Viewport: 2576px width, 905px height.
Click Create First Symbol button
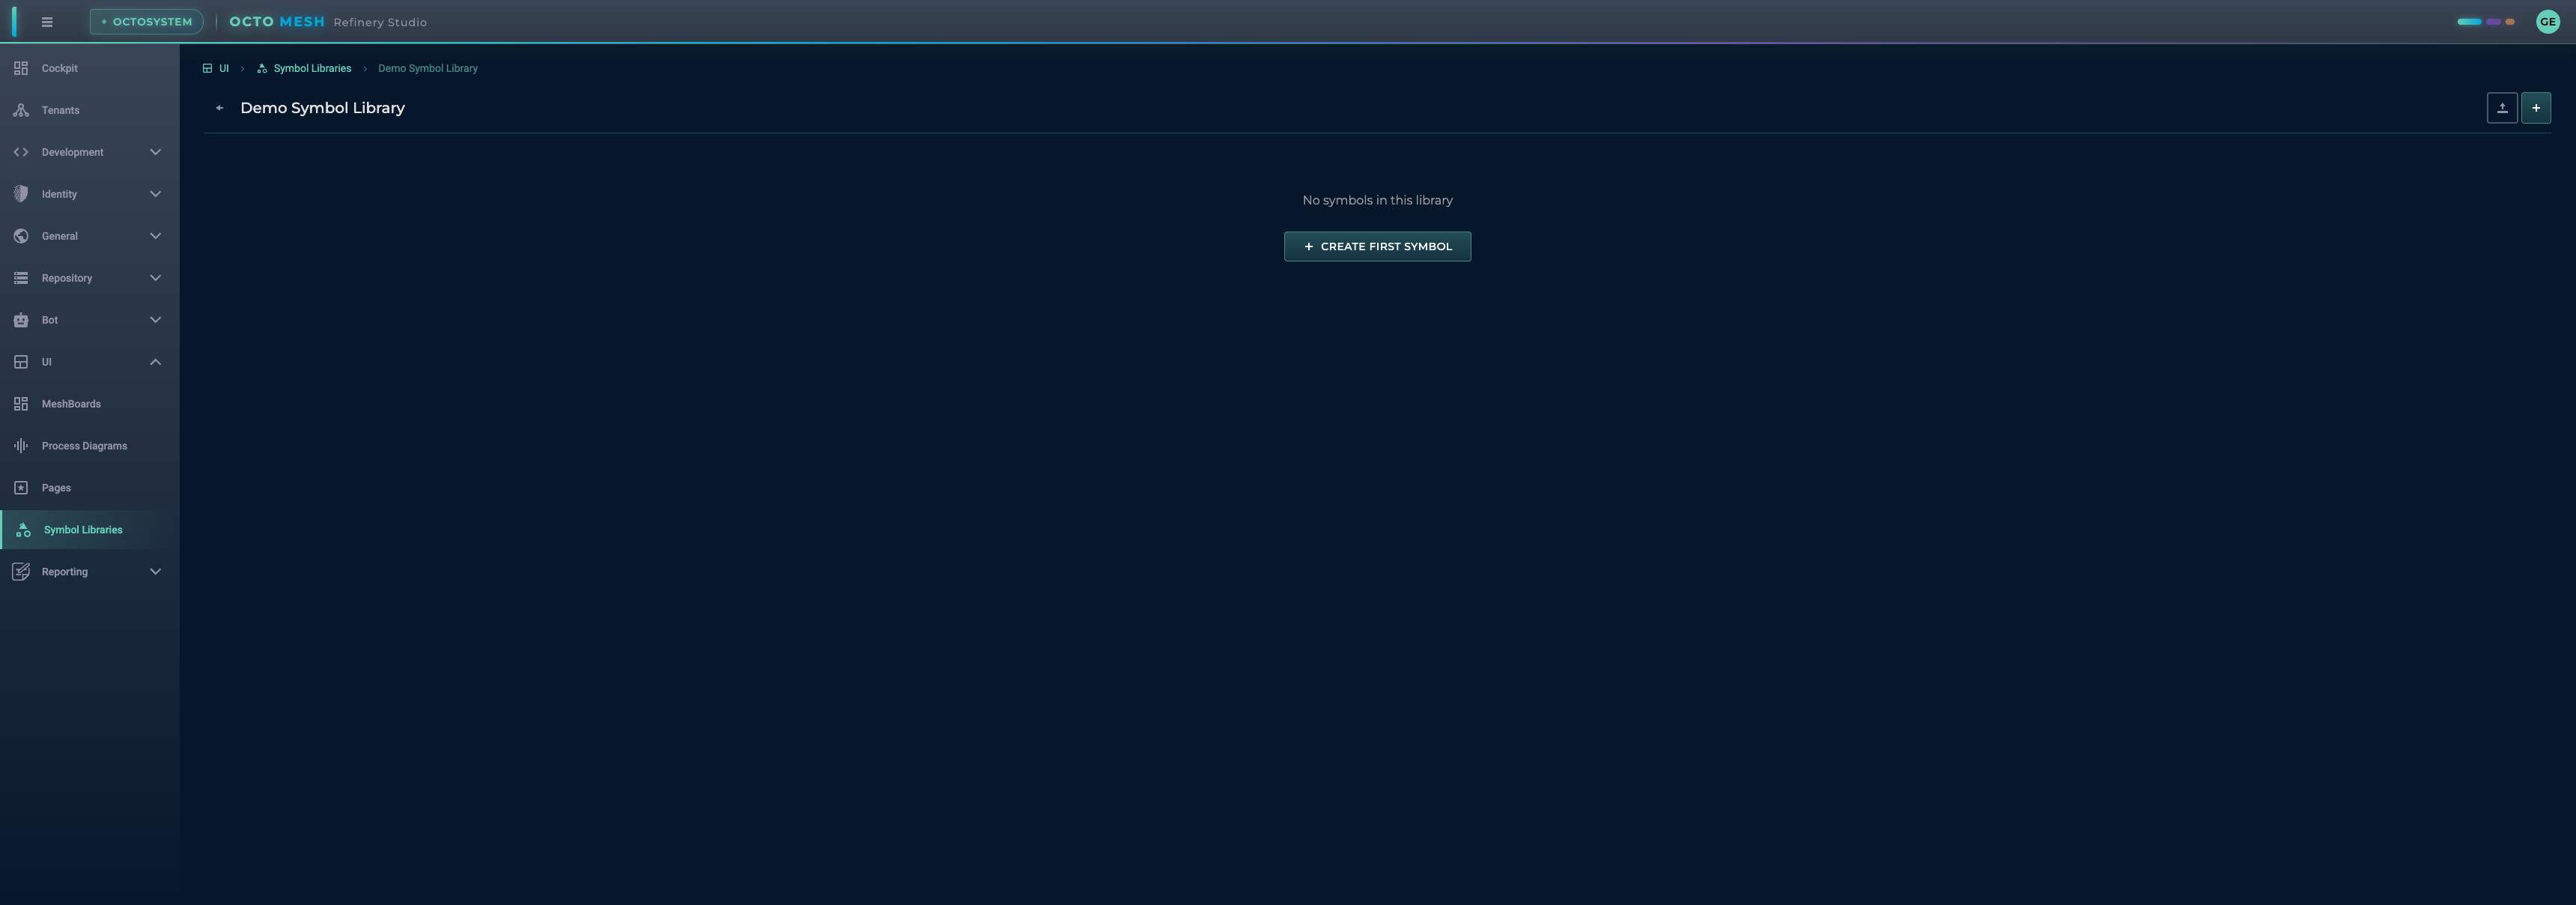1377,246
